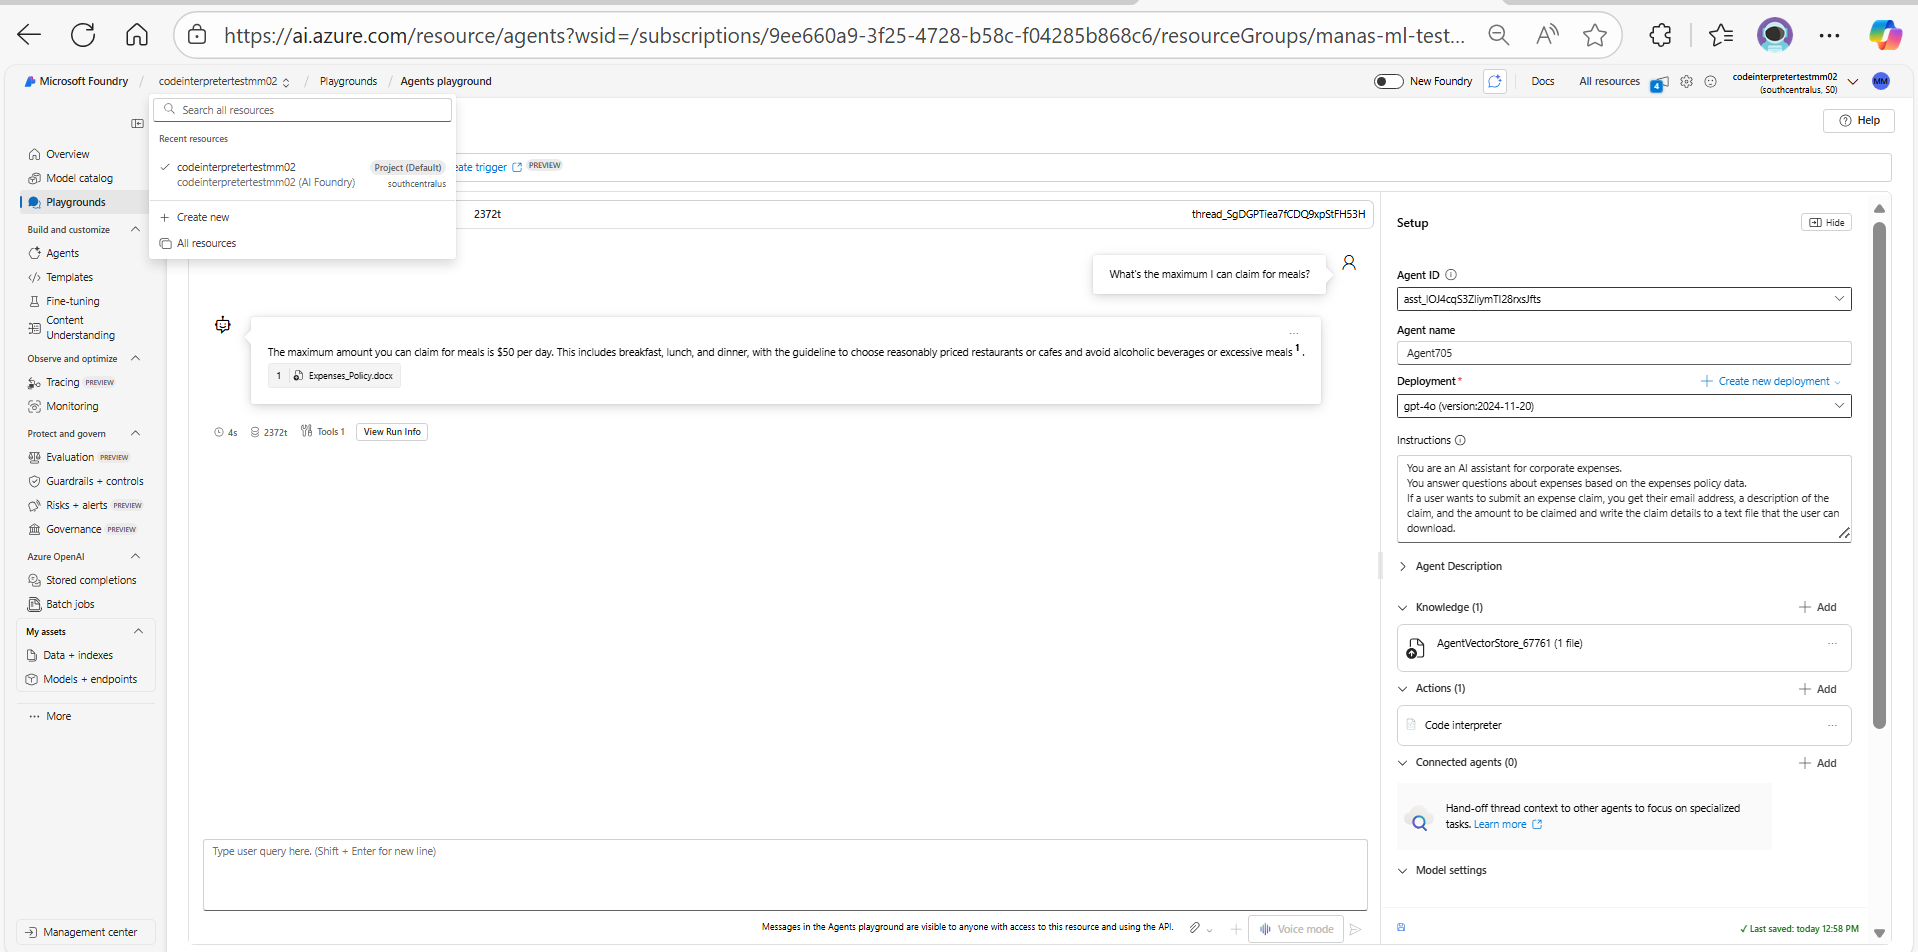This screenshot has height=952, width=1918.
Task: Click the user query text box
Action: [785, 875]
